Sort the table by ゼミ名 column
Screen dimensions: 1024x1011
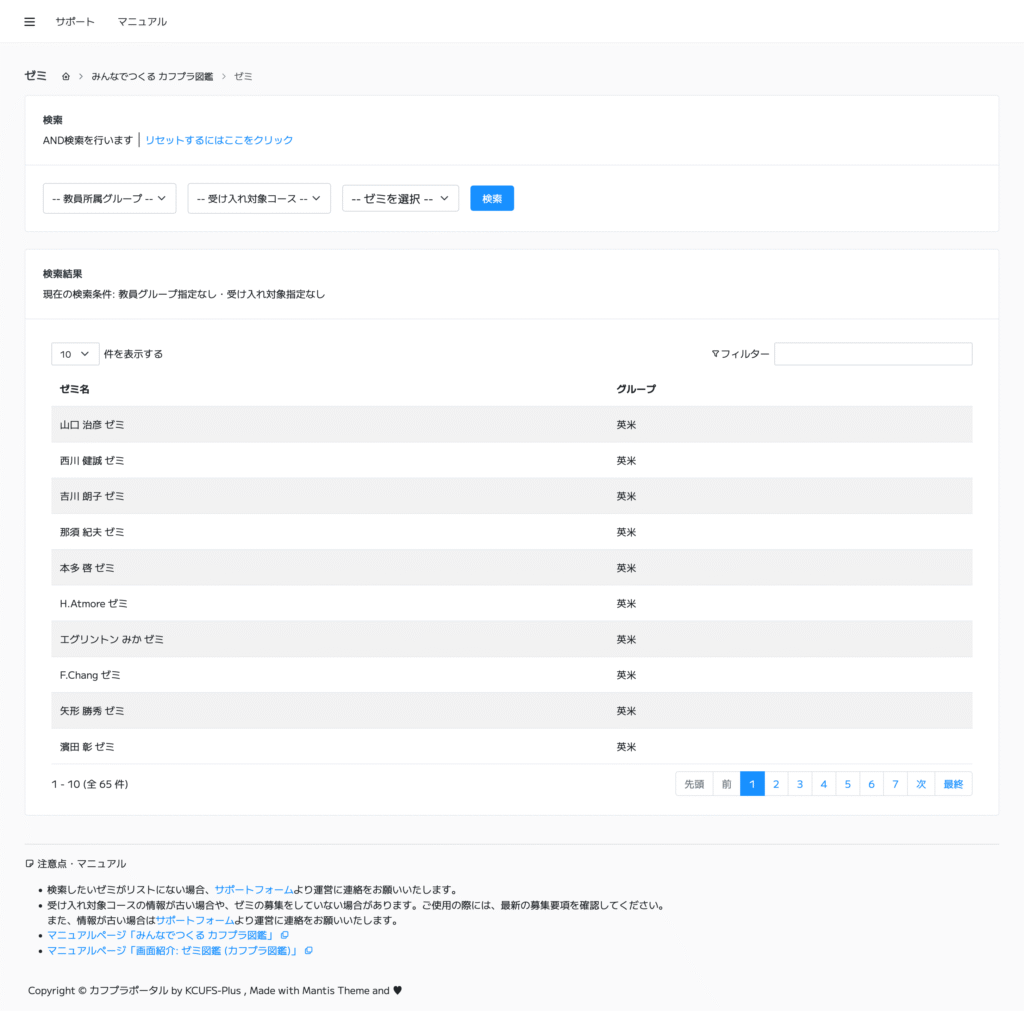coord(75,389)
